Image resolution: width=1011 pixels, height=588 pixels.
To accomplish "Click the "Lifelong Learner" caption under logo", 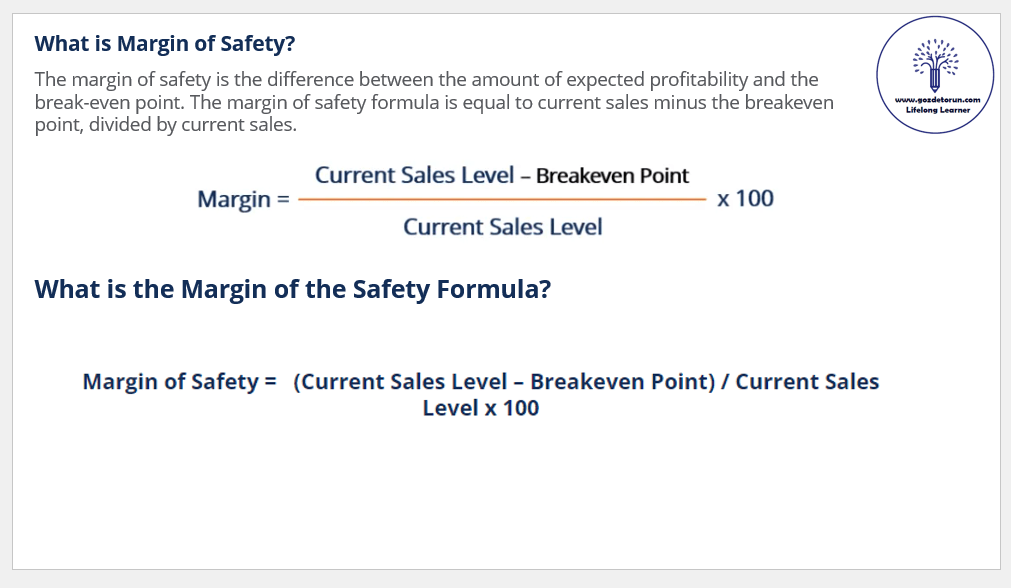I will click(x=935, y=111).
